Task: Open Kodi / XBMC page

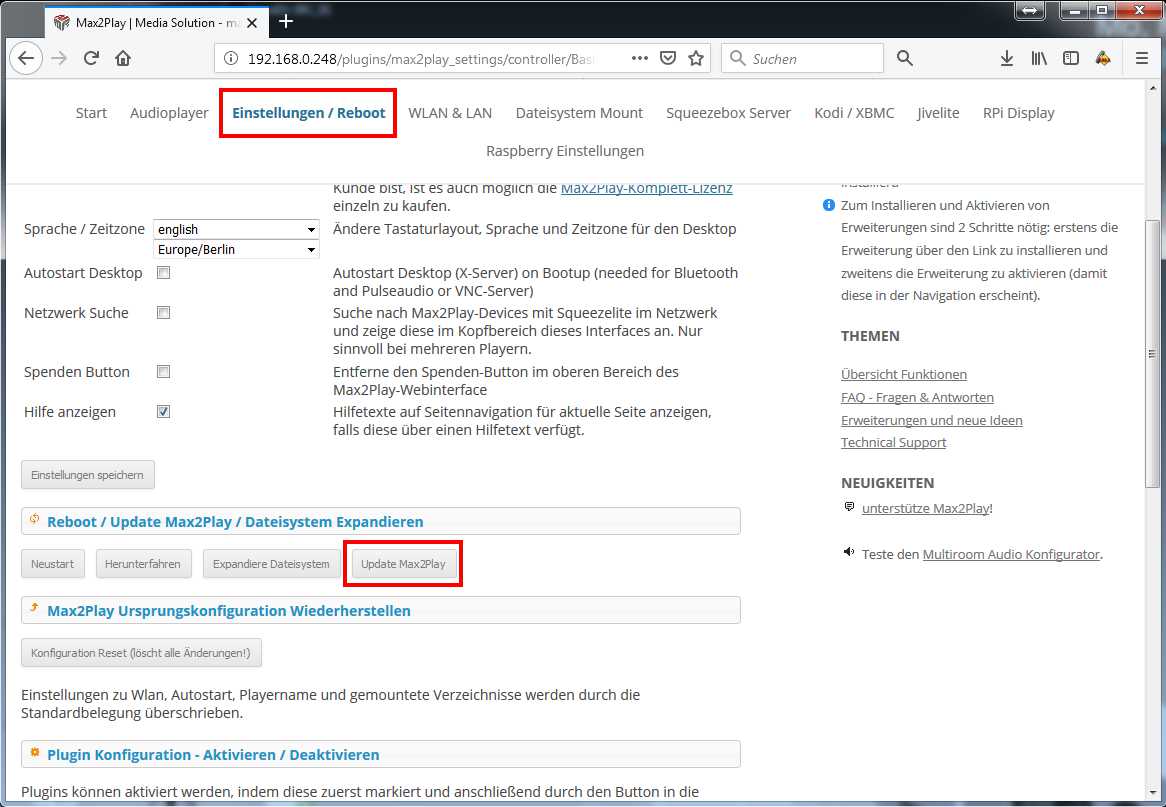Action: click(x=854, y=113)
